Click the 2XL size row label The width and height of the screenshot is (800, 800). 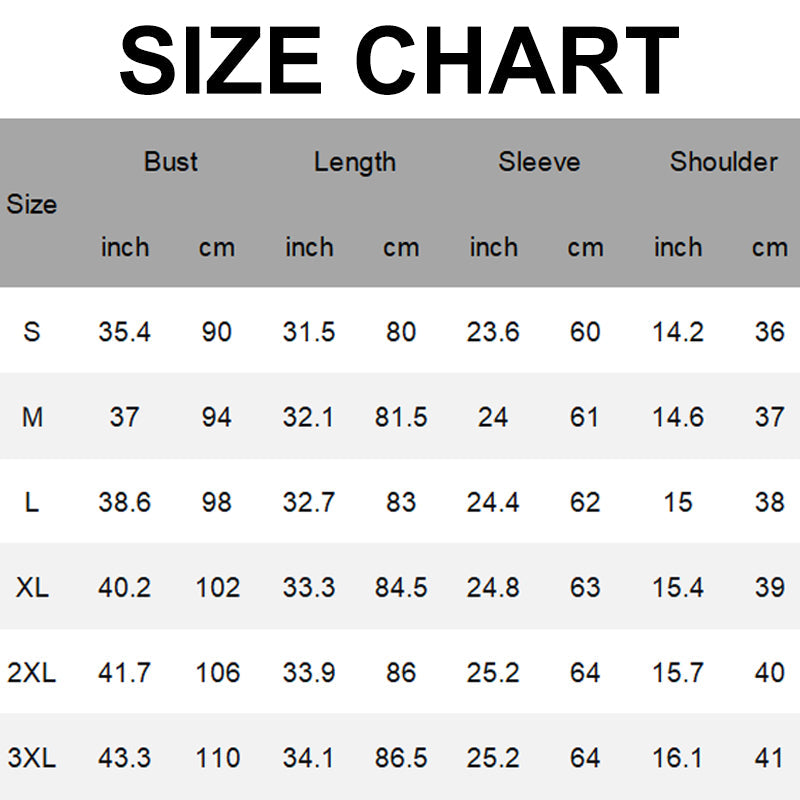click(32, 673)
